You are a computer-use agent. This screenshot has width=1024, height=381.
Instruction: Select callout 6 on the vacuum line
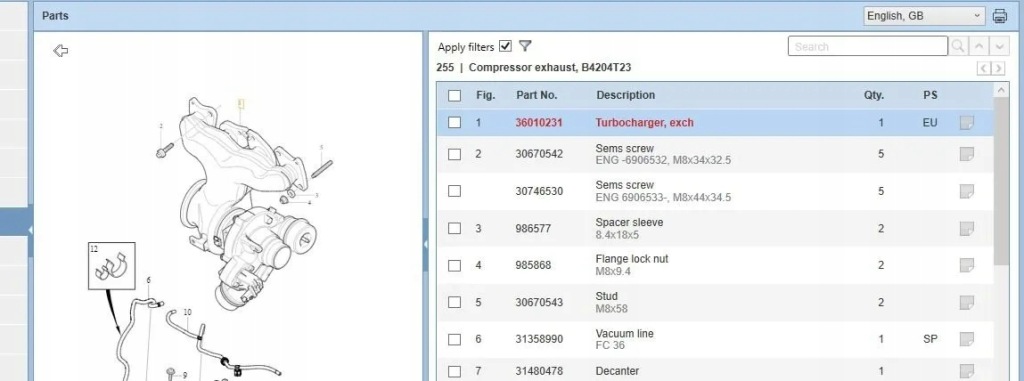click(148, 280)
